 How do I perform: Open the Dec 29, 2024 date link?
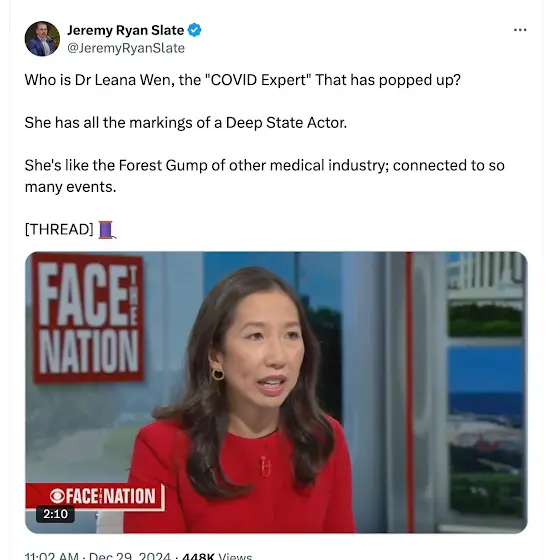coord(130,556)
